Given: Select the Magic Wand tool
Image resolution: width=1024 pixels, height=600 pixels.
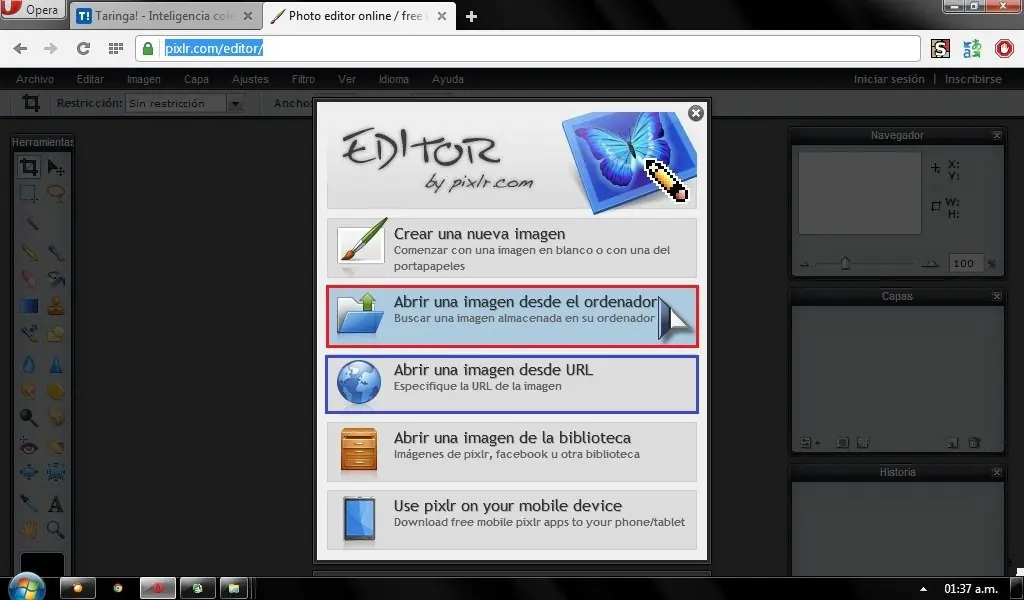Looking at the screenshot, I should pos(29,223).
